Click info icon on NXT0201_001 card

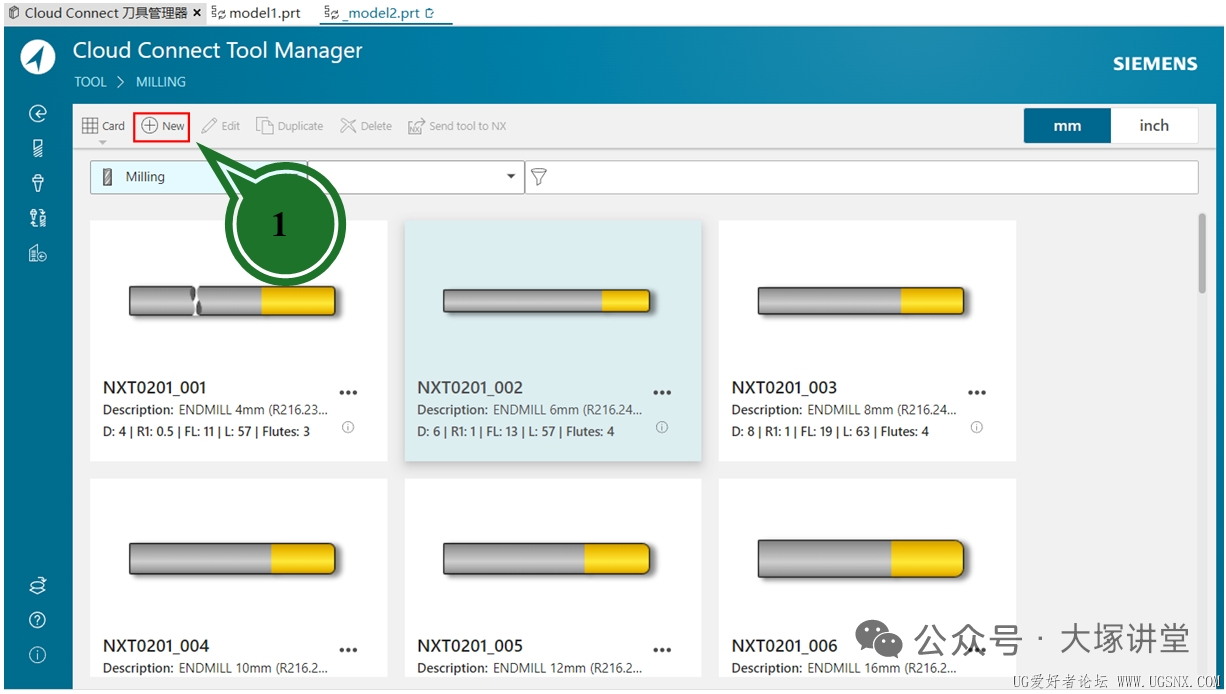pyautogui.click(x=348, y=427)
